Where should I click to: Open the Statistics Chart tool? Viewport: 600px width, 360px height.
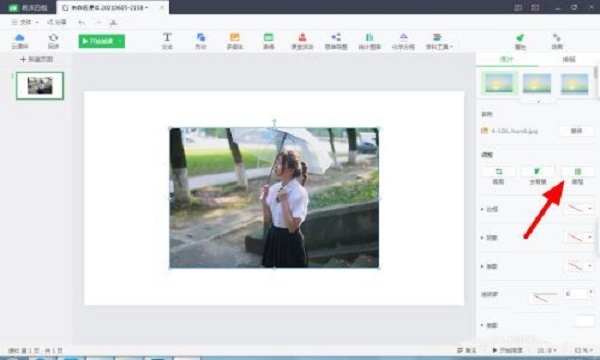[x=370, y=41]
